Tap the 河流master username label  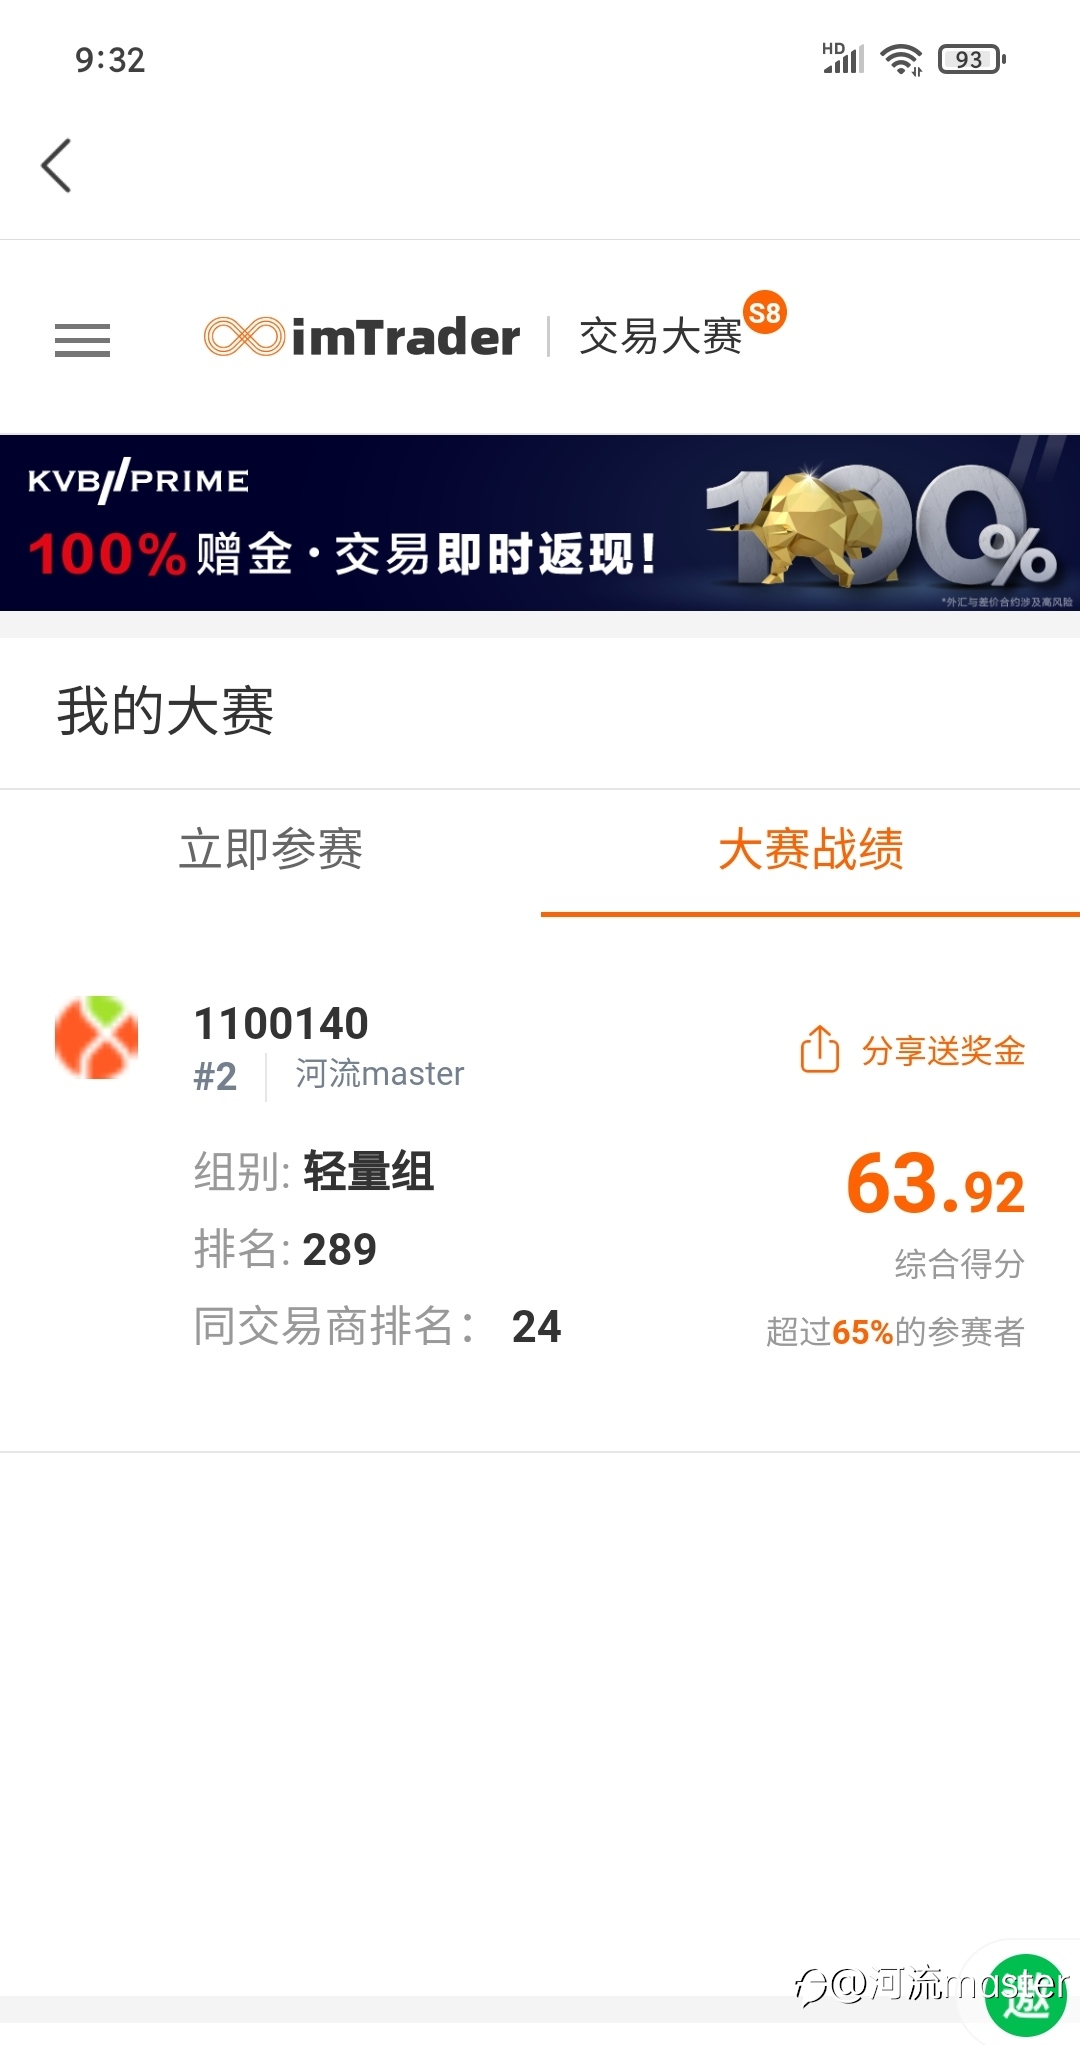[x=379, y=1074]
